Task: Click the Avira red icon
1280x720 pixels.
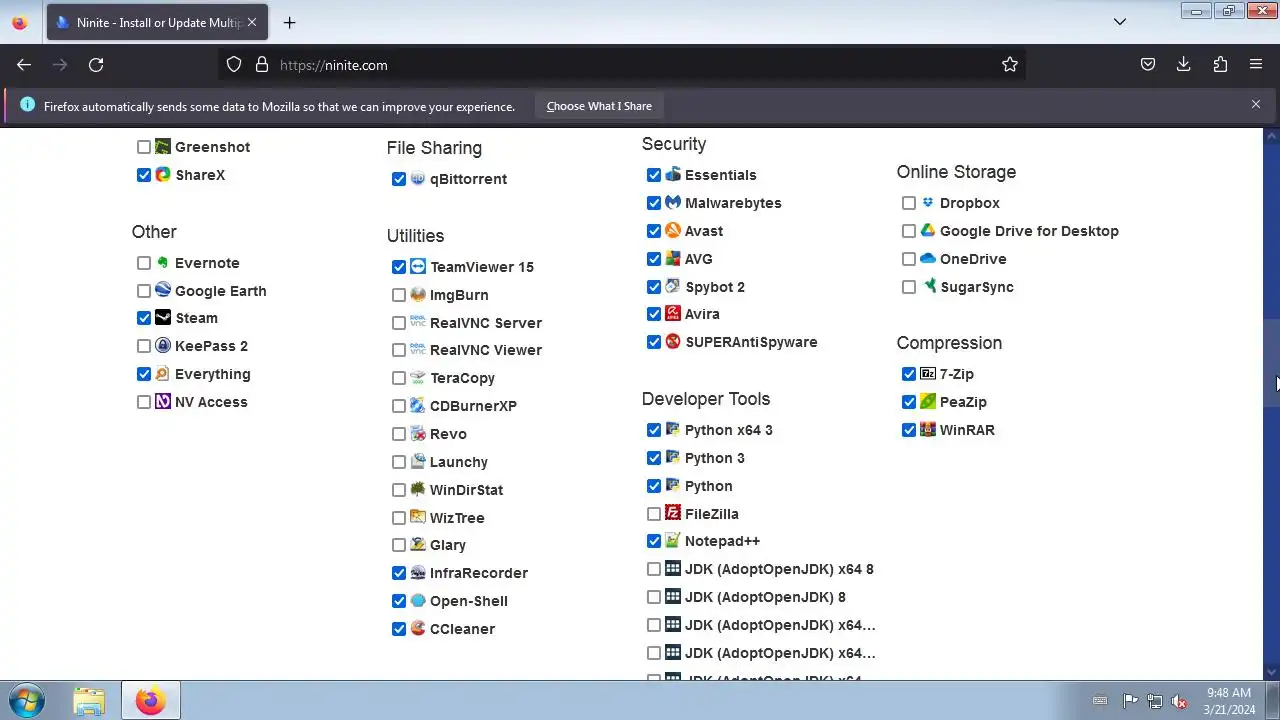Action: click(x=673, y=314)
